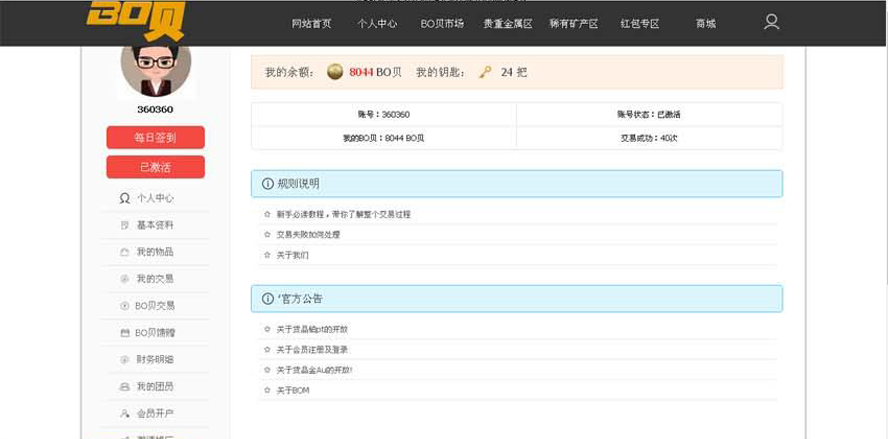
Task: Click the BO贝交易 sidebar icon
Action: [125, 306]
